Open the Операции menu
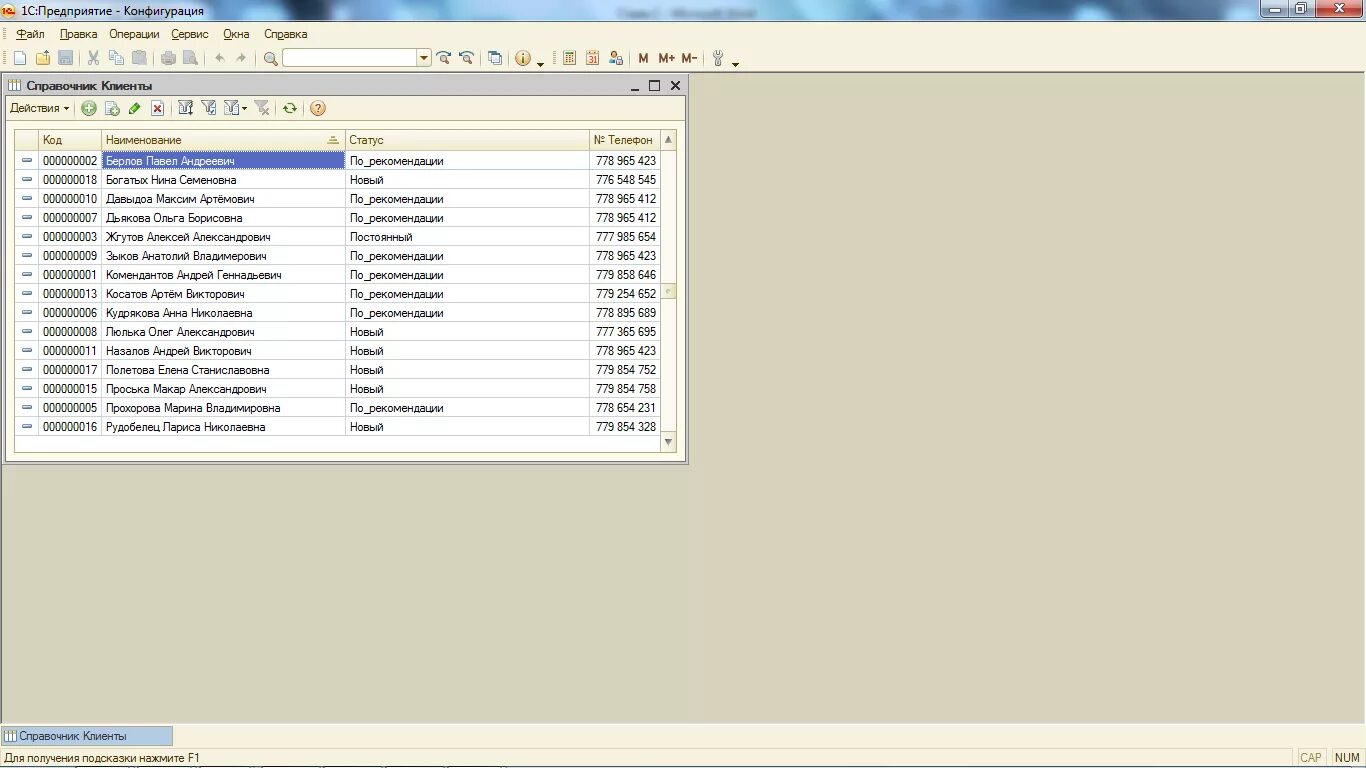This screenshot has height=768, width=1366. [134, 34]
